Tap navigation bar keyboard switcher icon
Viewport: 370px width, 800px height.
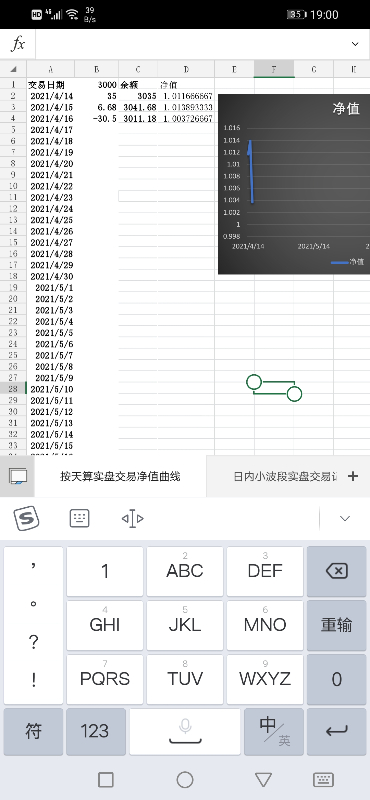[x=324, y=780]
